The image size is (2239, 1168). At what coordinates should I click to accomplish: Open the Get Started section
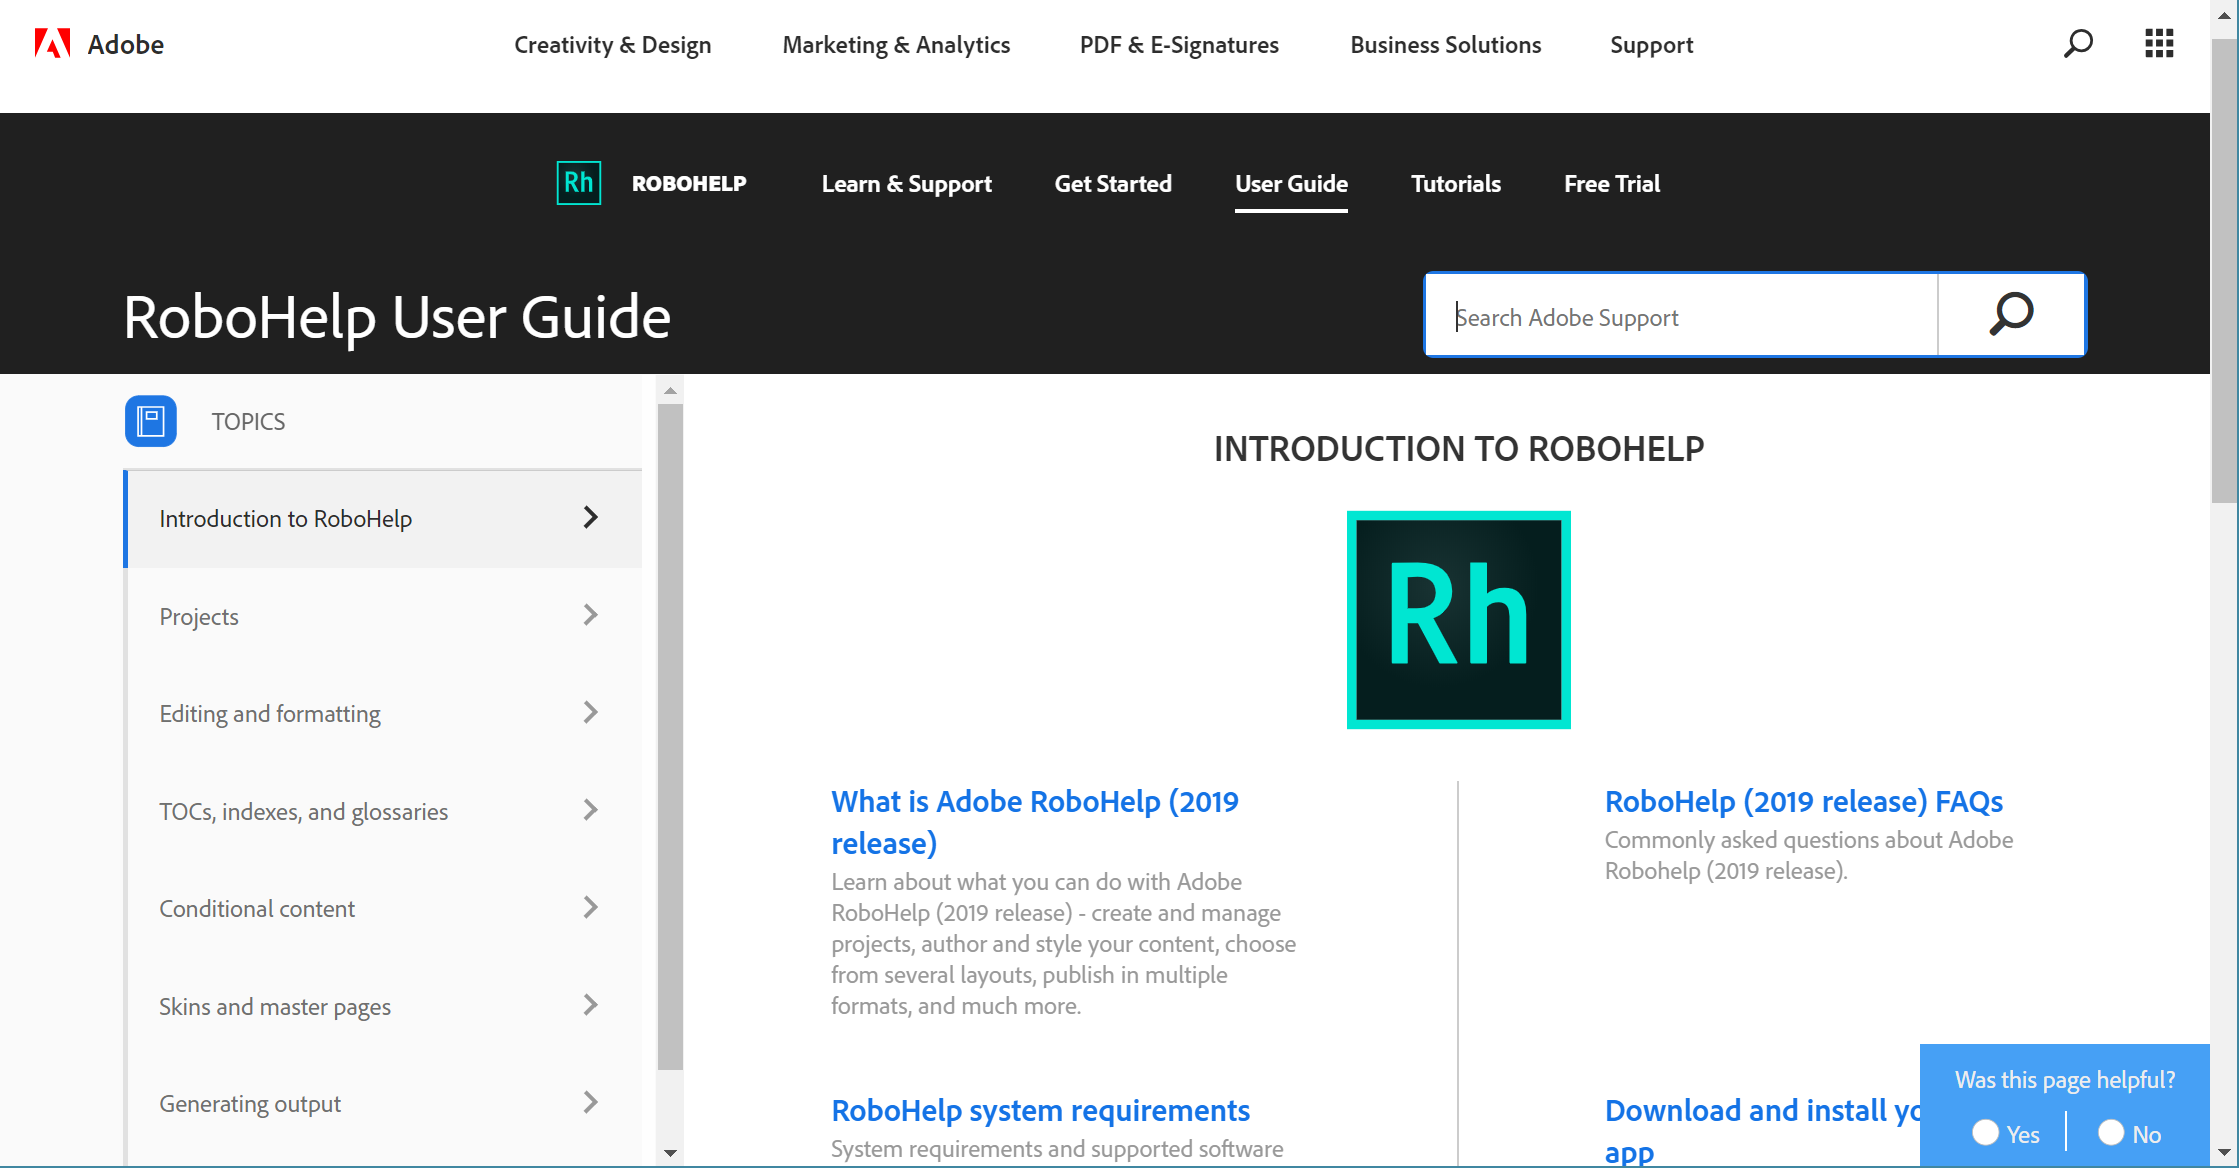click(x=1113, y=184)
